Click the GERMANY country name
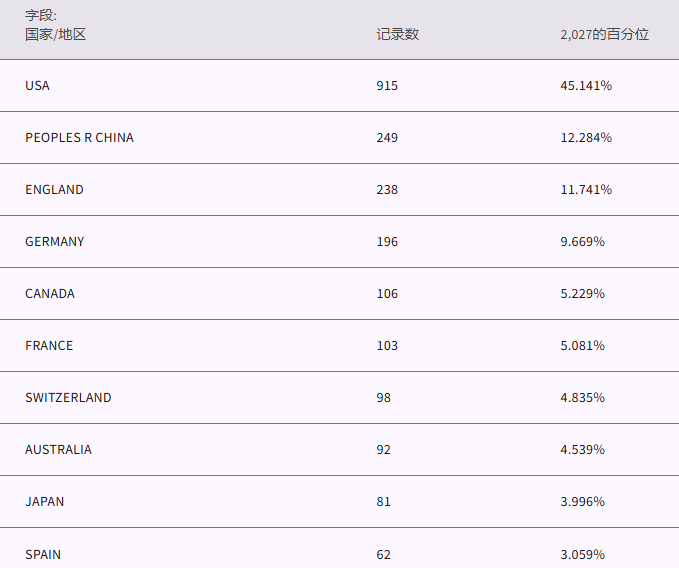Viewport: 679px width, 568px height. click(x=55, y=242)
